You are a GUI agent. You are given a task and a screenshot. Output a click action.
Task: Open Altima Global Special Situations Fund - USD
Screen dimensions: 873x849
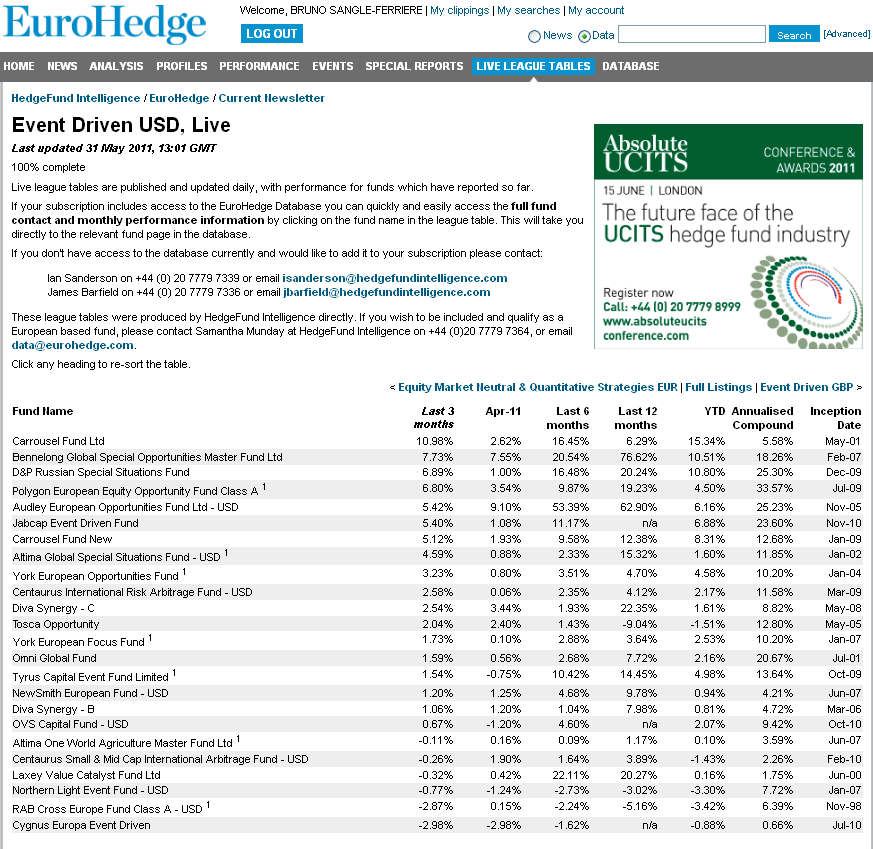coord(116,557)
